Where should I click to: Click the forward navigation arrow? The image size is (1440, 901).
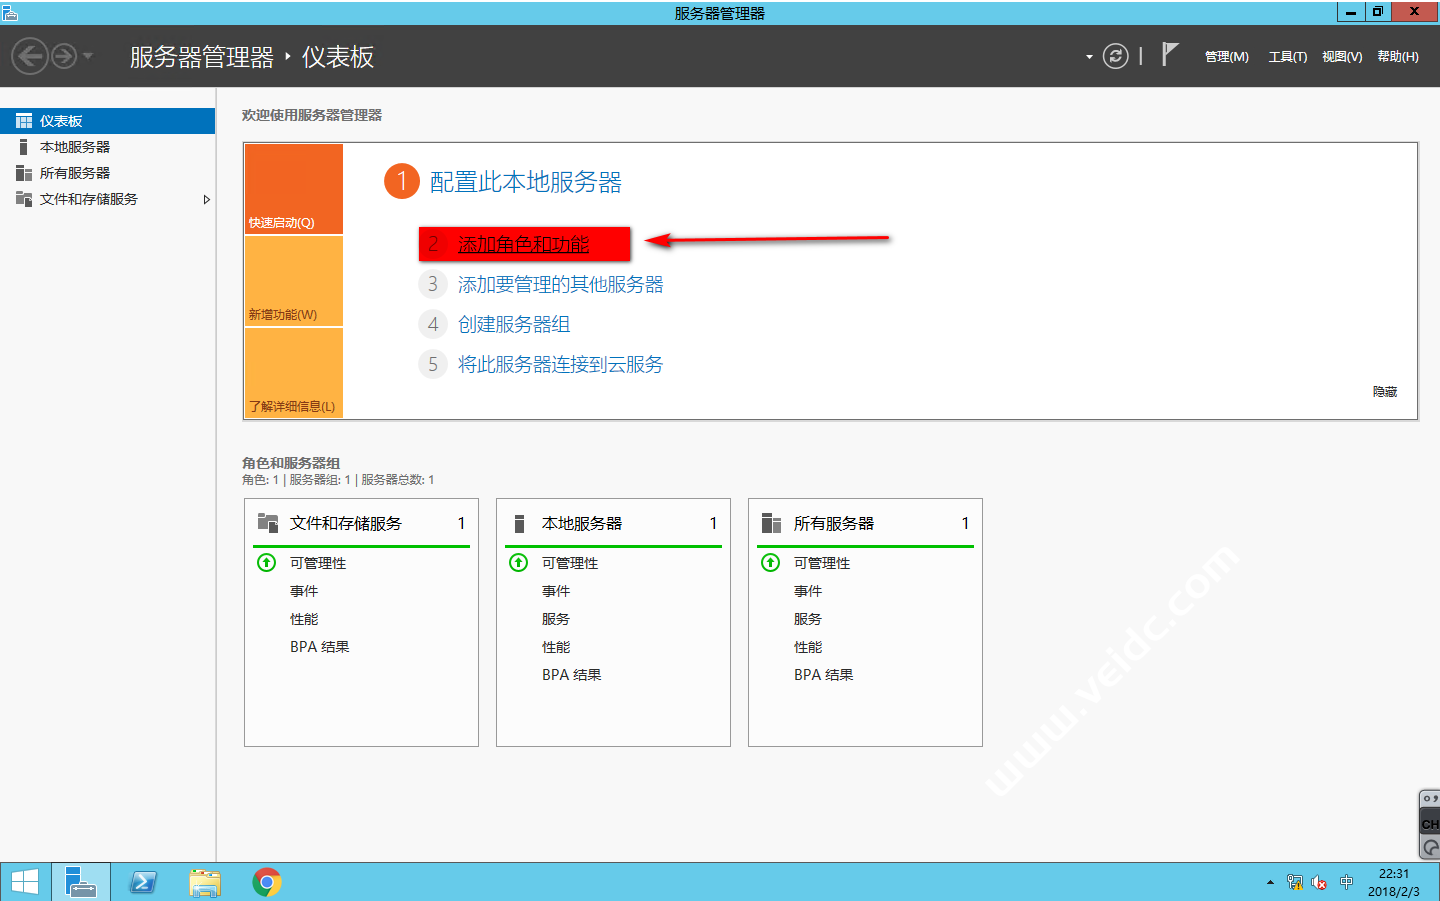coord(64,56)
